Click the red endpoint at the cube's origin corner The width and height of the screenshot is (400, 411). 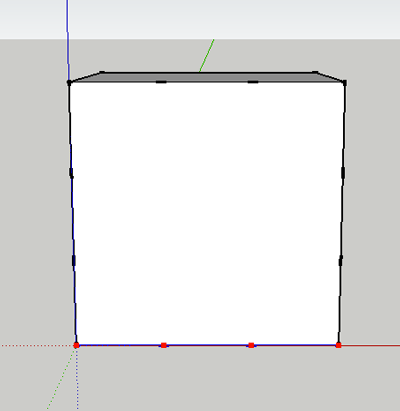pyautogui.click(x=76, y=345)
